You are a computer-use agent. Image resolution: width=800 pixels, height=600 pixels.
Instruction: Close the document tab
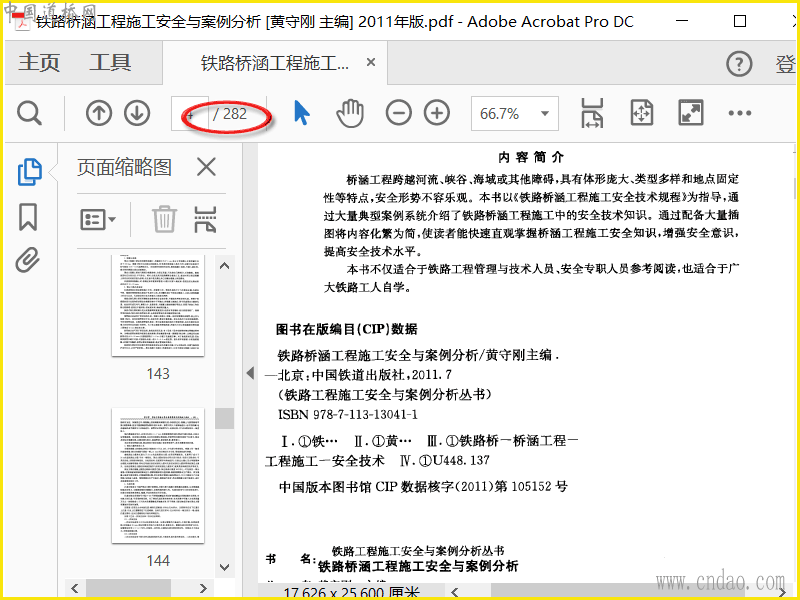click(371, 62)
